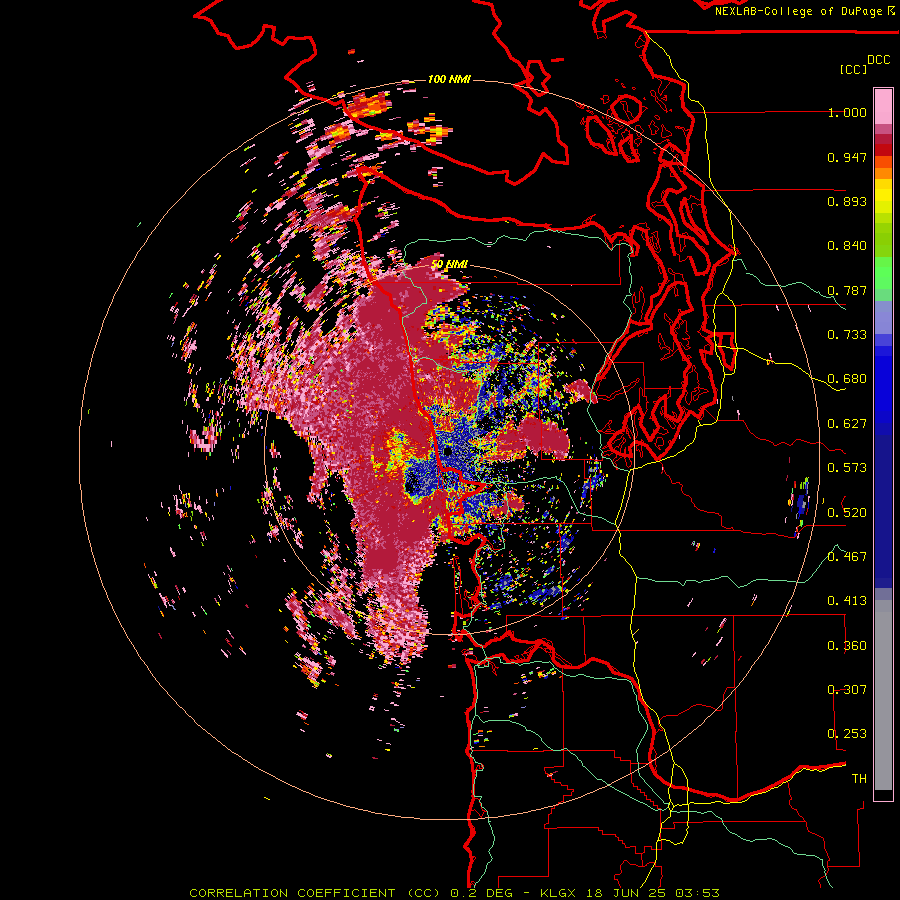
Task: Select the 0.893 scale value
Action: coord(847,201)
